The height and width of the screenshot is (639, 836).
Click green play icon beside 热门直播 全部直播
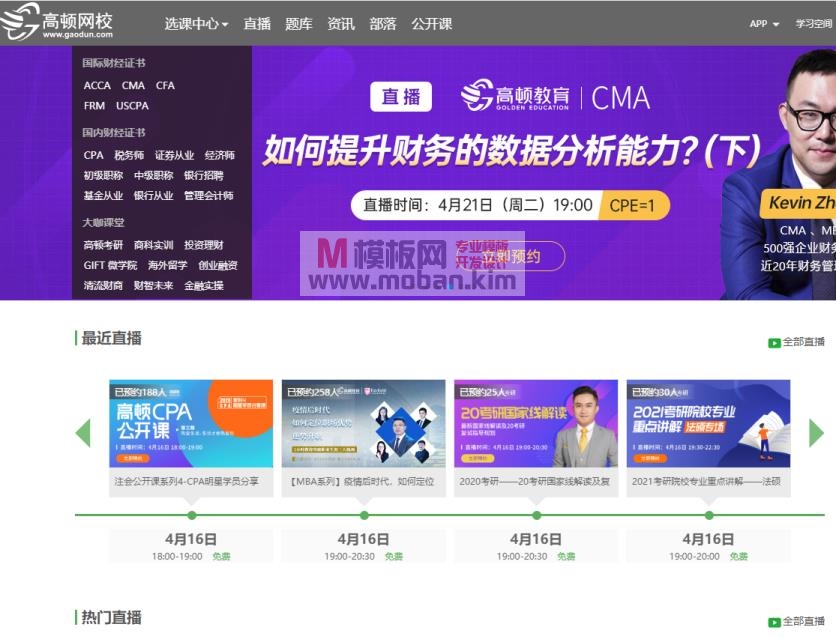tap(774, 622)
